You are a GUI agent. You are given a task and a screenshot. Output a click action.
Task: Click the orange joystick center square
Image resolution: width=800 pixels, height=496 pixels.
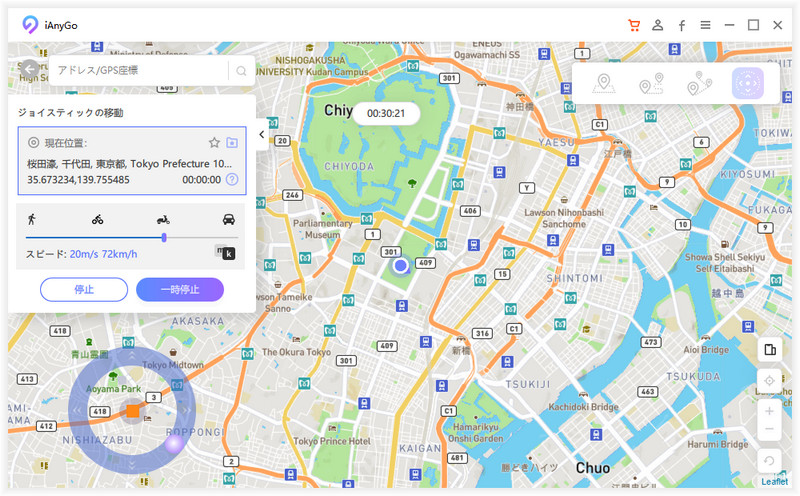click(x=133, y=411)
